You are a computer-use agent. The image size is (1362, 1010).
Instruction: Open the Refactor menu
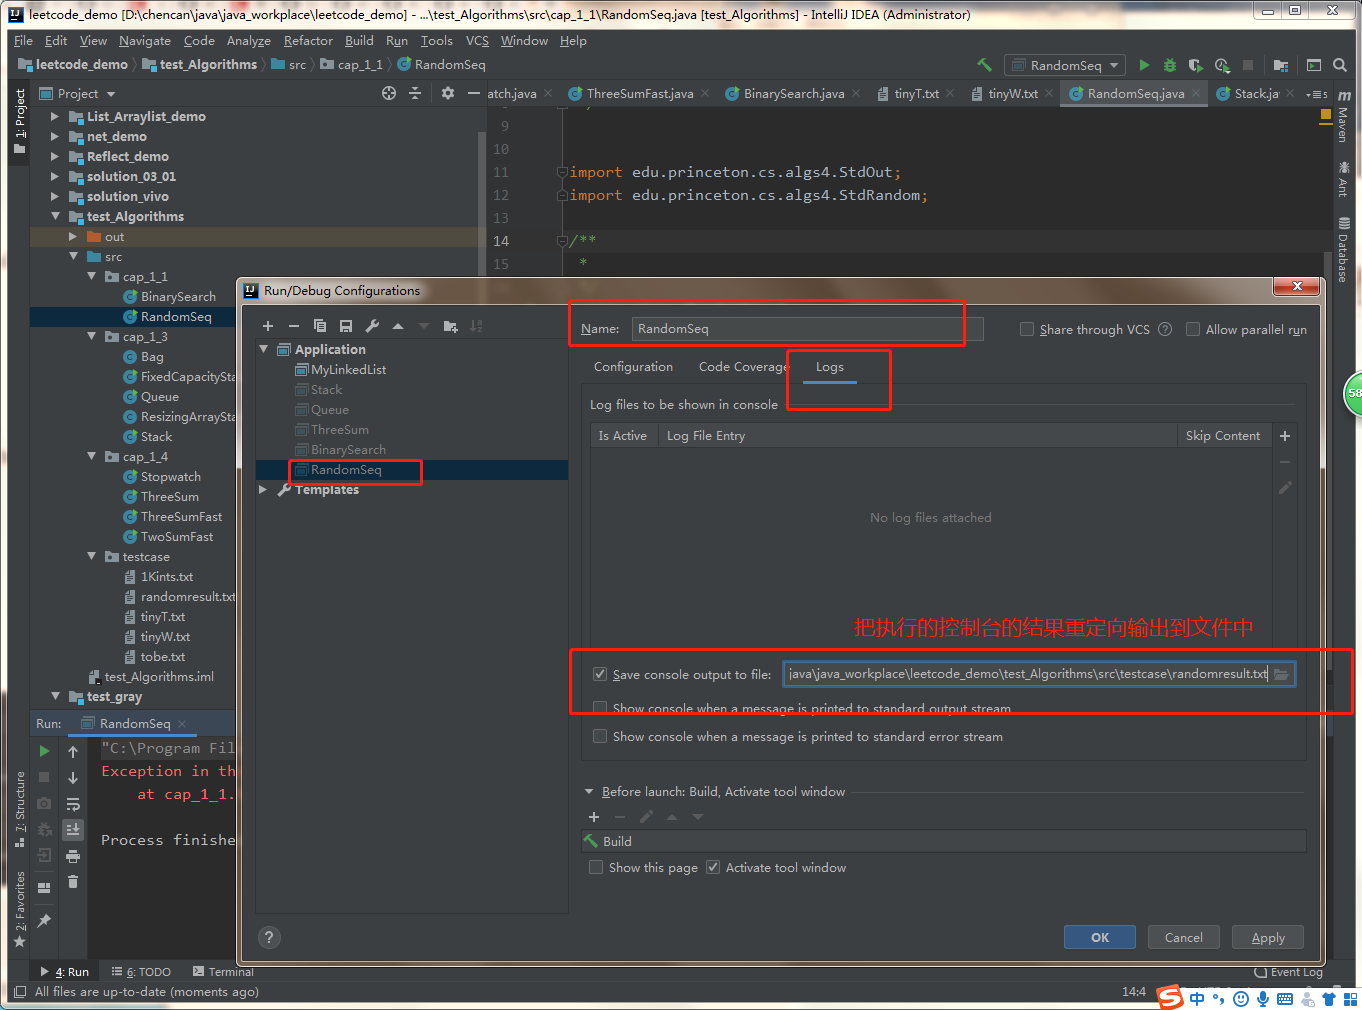[308, 41]
